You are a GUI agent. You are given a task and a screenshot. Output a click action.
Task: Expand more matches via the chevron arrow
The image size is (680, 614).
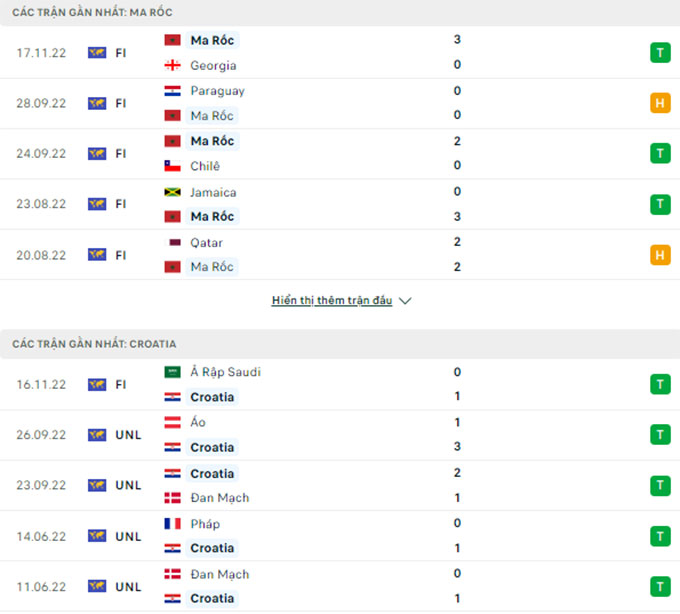pos(405,300)
